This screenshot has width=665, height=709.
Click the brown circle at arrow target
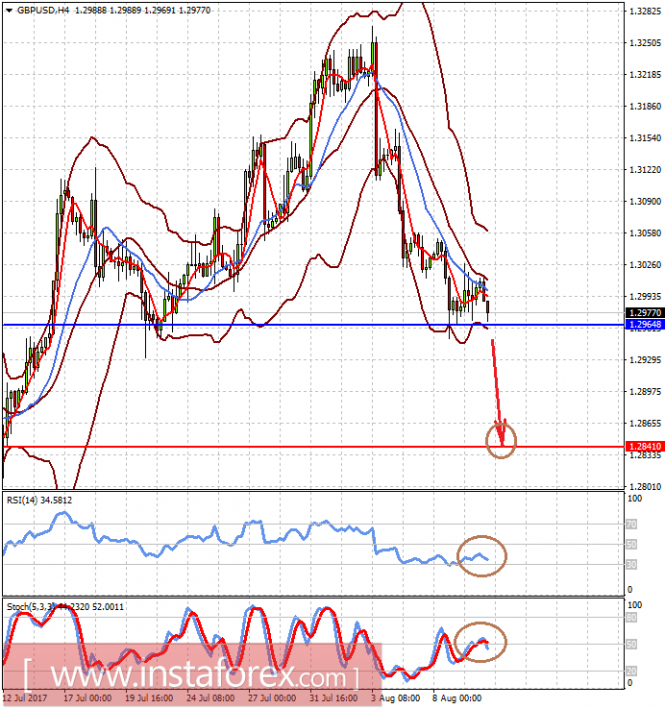tap(501, 439)
